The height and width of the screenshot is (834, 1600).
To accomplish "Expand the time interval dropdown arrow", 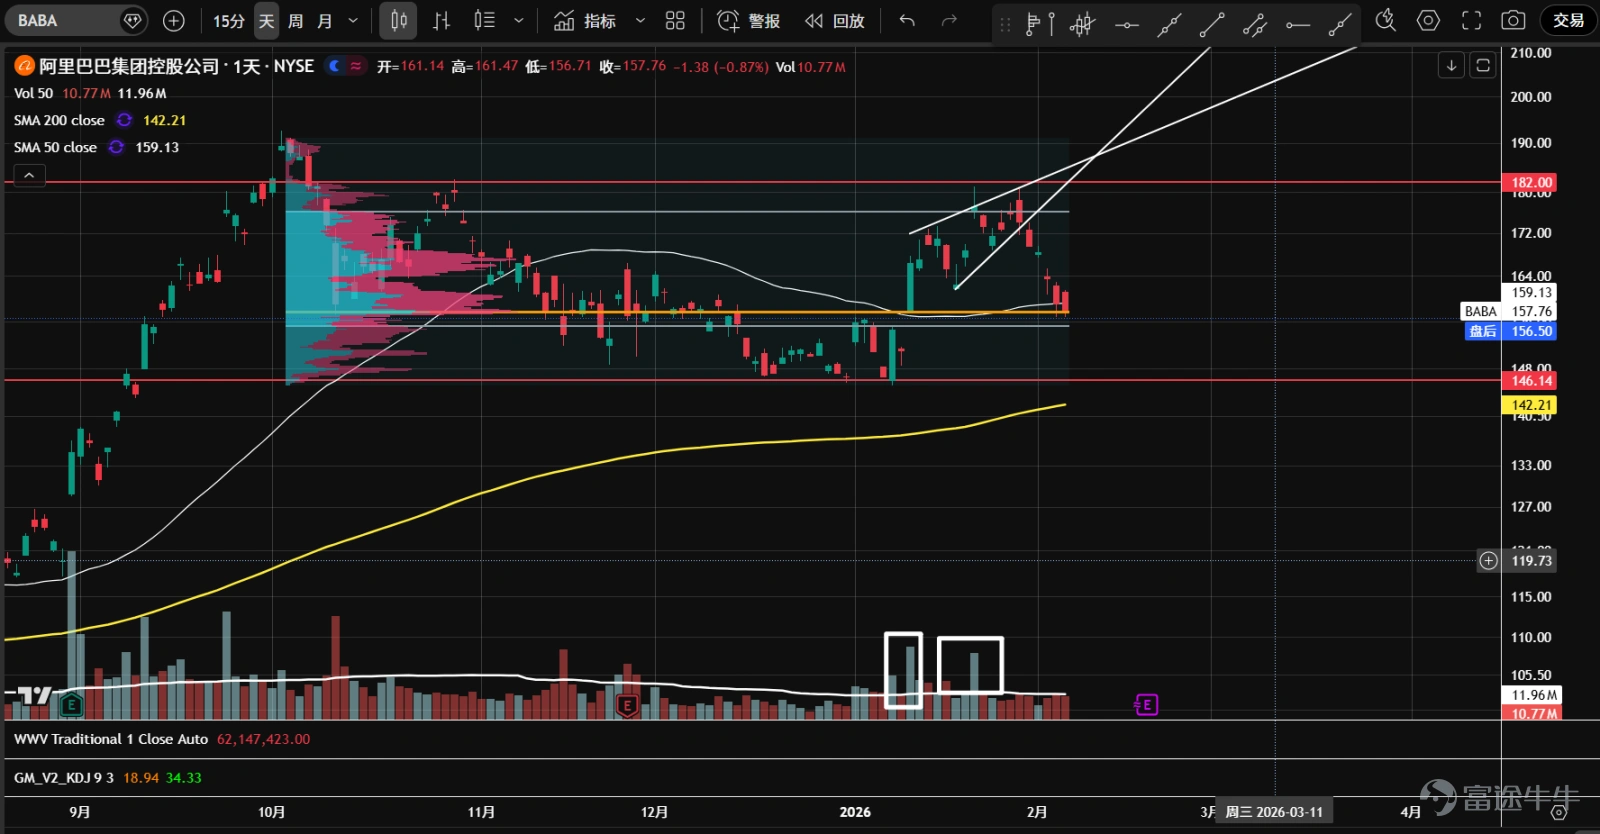I will click(353, 20).
